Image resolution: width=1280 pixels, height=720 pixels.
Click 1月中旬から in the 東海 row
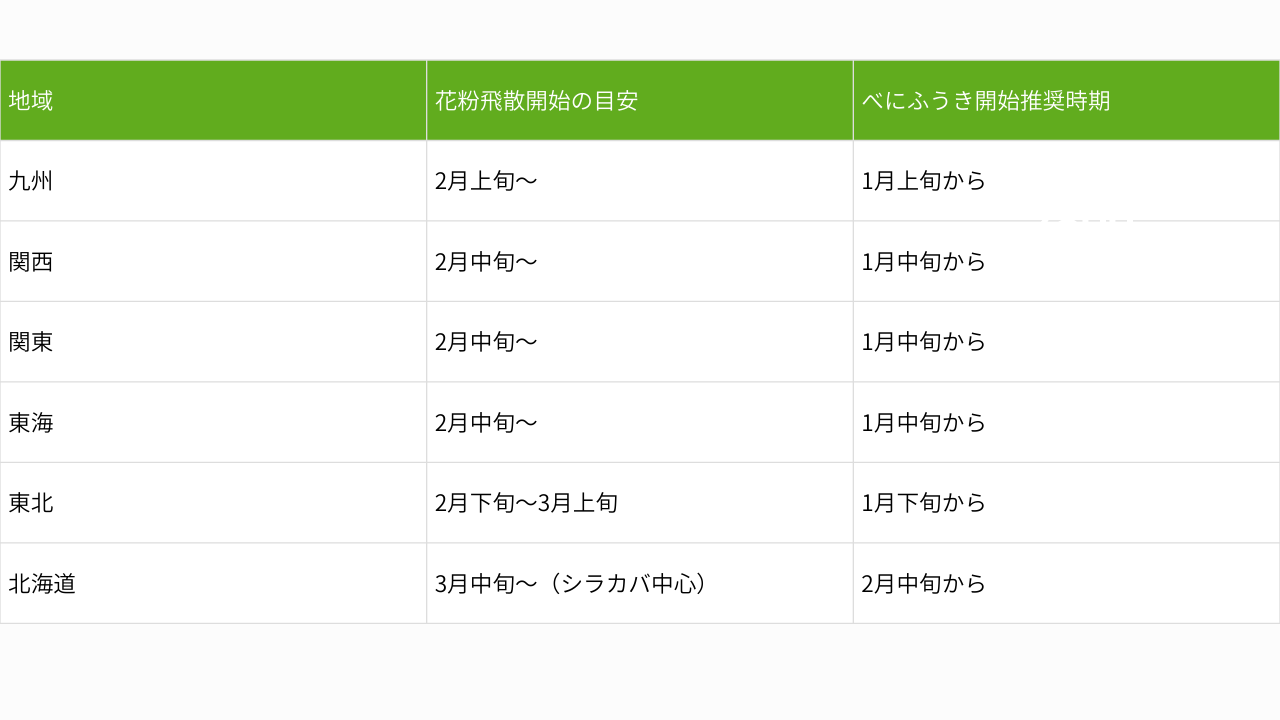[923, 423]
